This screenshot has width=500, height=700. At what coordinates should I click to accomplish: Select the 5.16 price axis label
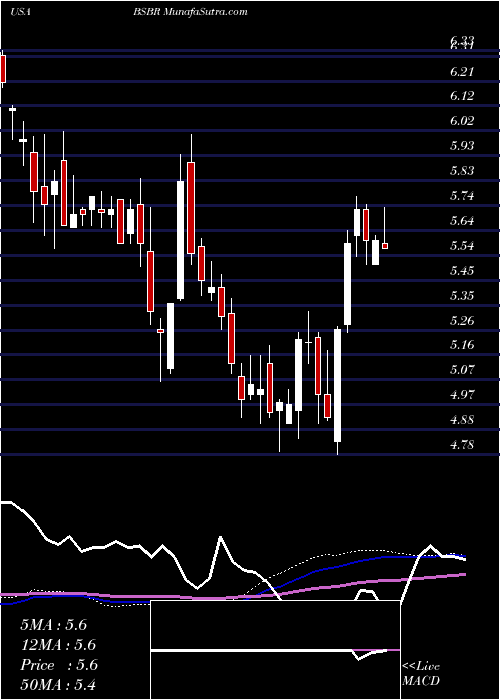pyautogui.click(x=462, y=345)
